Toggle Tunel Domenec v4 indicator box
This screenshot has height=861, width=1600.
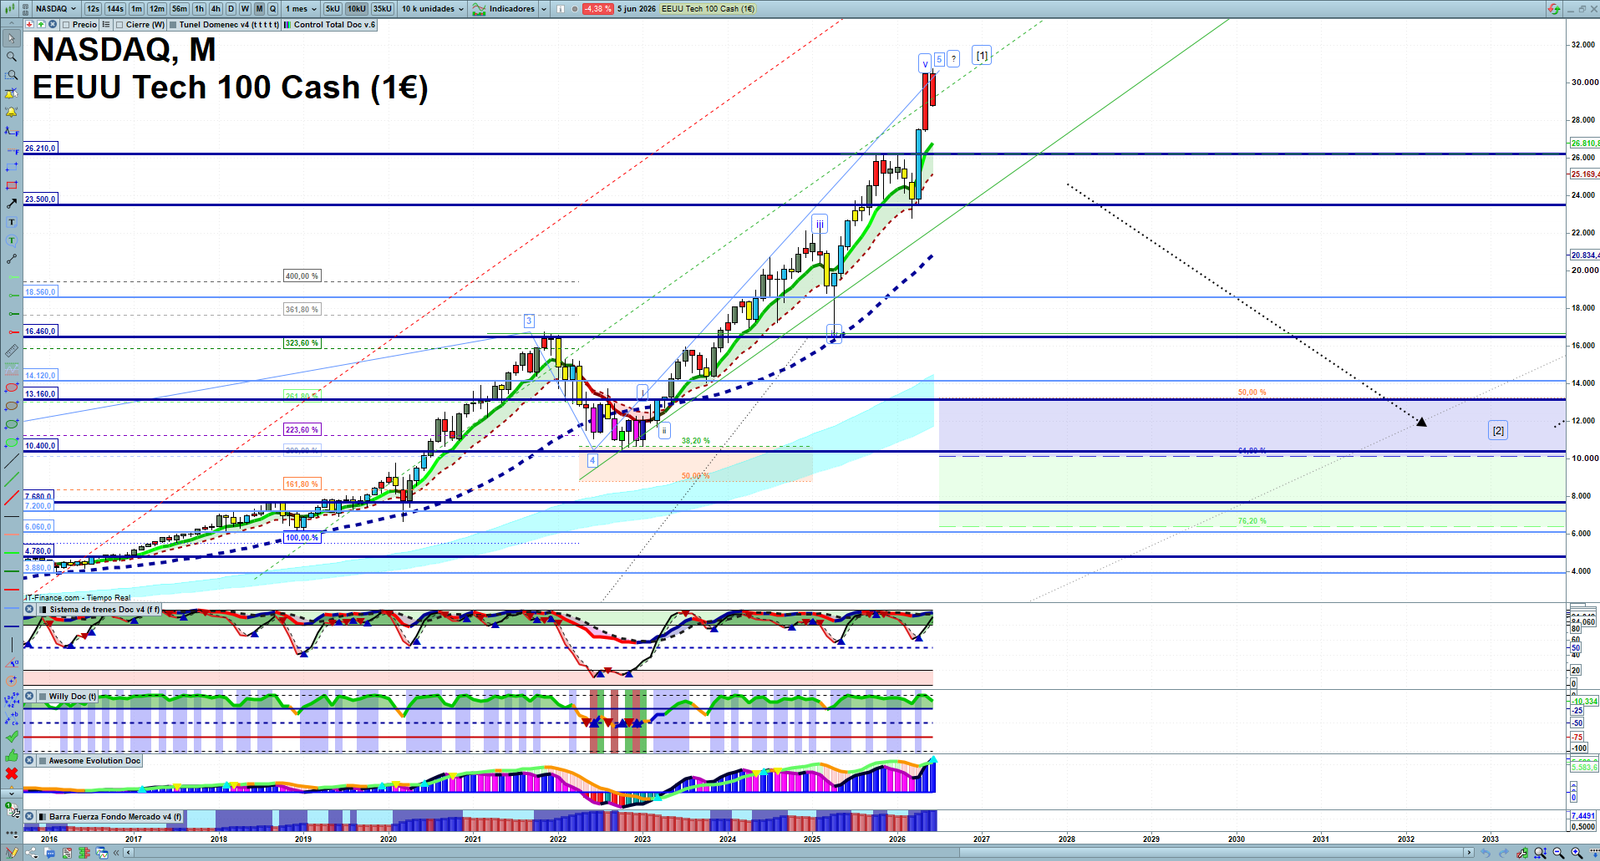pyautogui.click(x=174, y=24)
